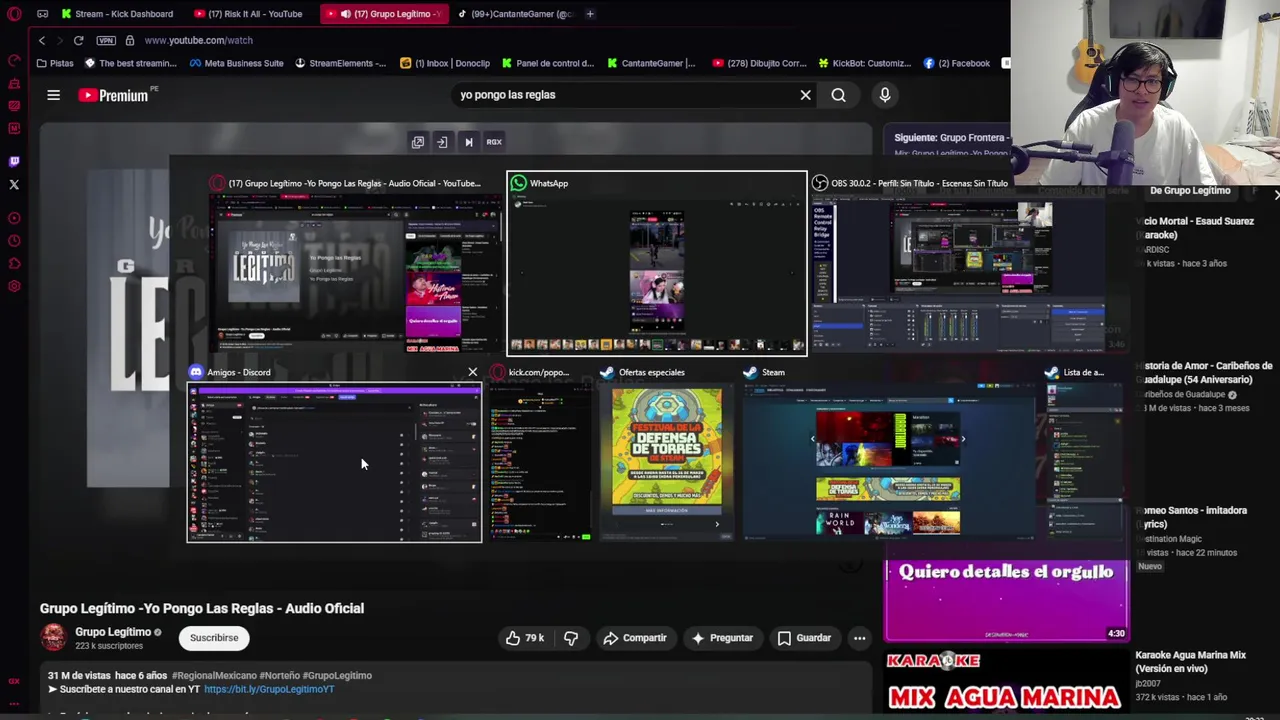Click the YouTube search magnifier button
Screen dimensions: 1280x720
pos(838,95)
